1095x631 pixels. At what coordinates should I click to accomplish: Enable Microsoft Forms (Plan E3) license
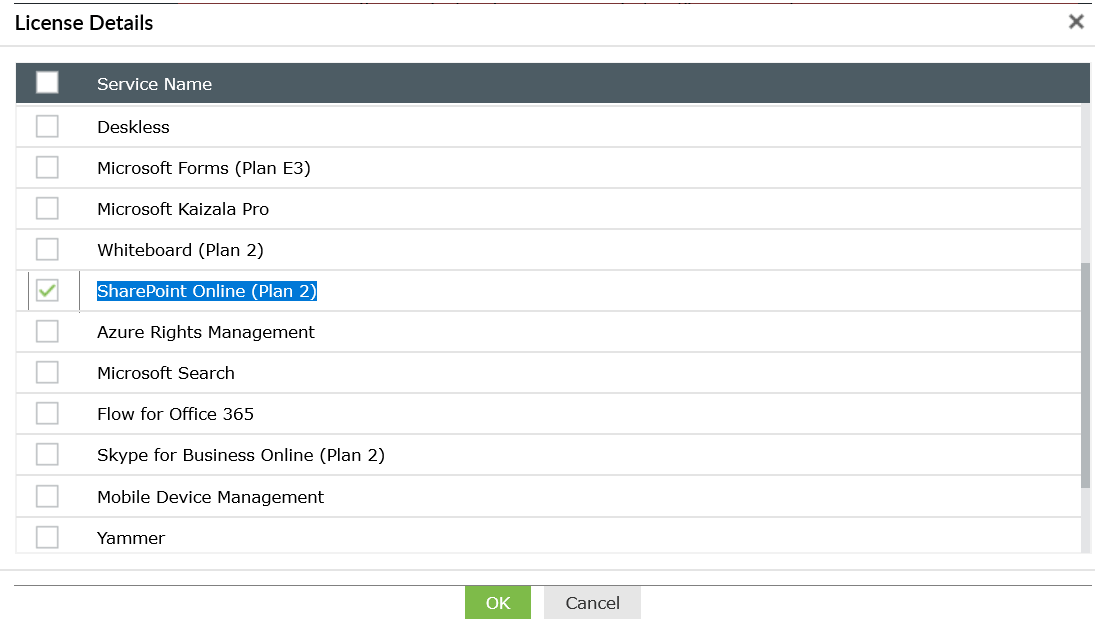47,167
